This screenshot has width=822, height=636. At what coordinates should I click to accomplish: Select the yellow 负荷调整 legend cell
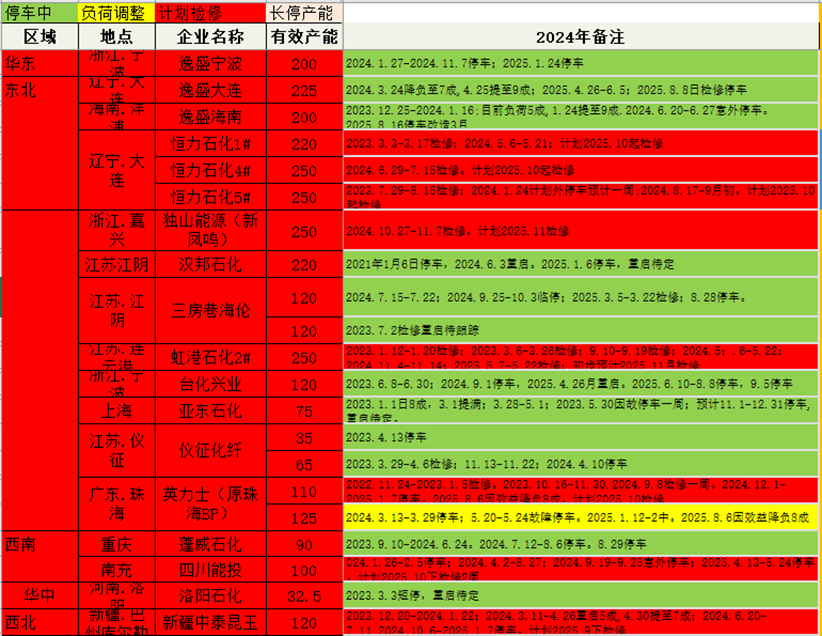point(116,13)
